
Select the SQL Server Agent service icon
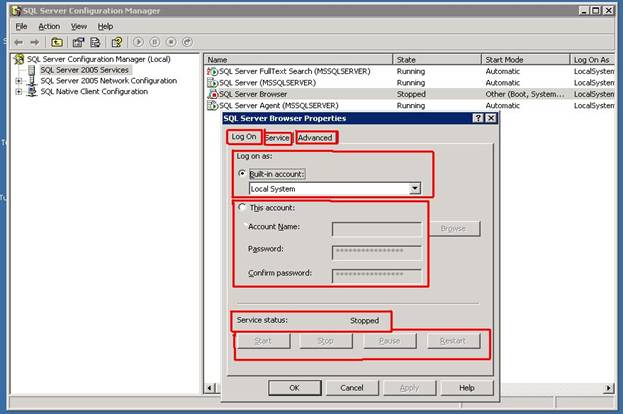(x=212, y=105)
